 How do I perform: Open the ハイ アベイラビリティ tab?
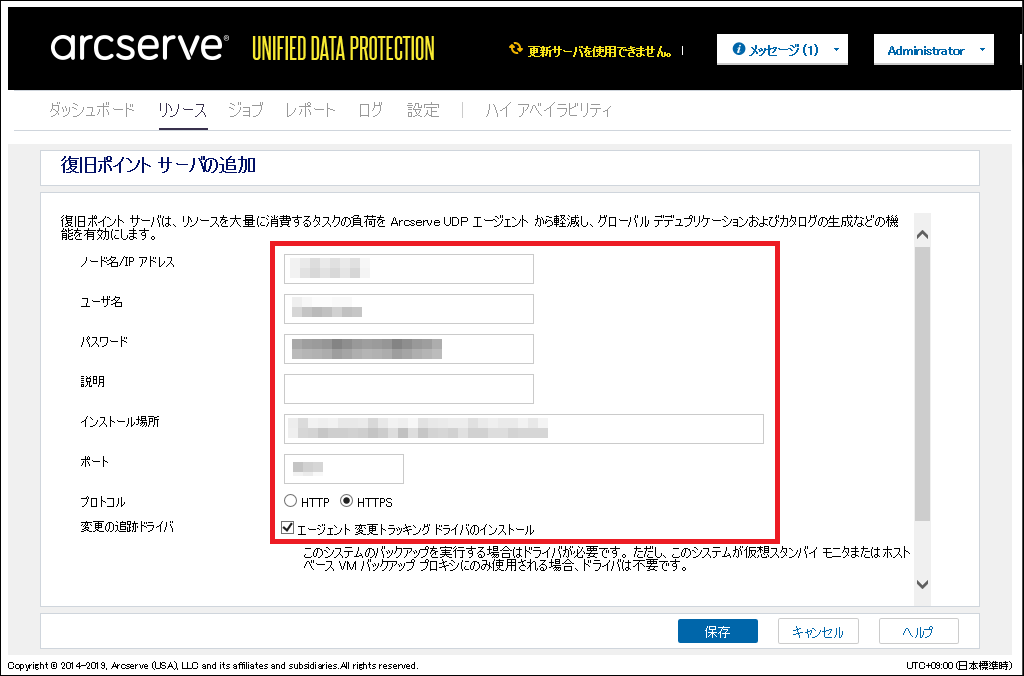[x=549, y=110]
